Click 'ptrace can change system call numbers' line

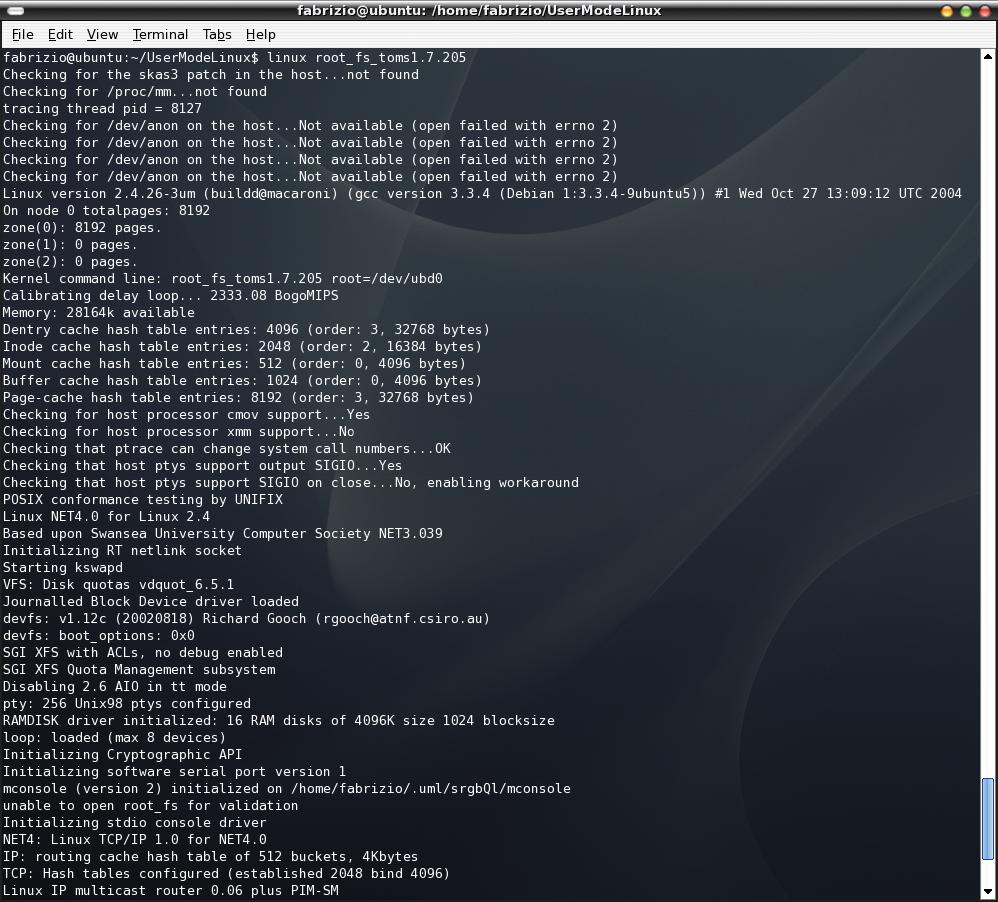pos(227,449)
